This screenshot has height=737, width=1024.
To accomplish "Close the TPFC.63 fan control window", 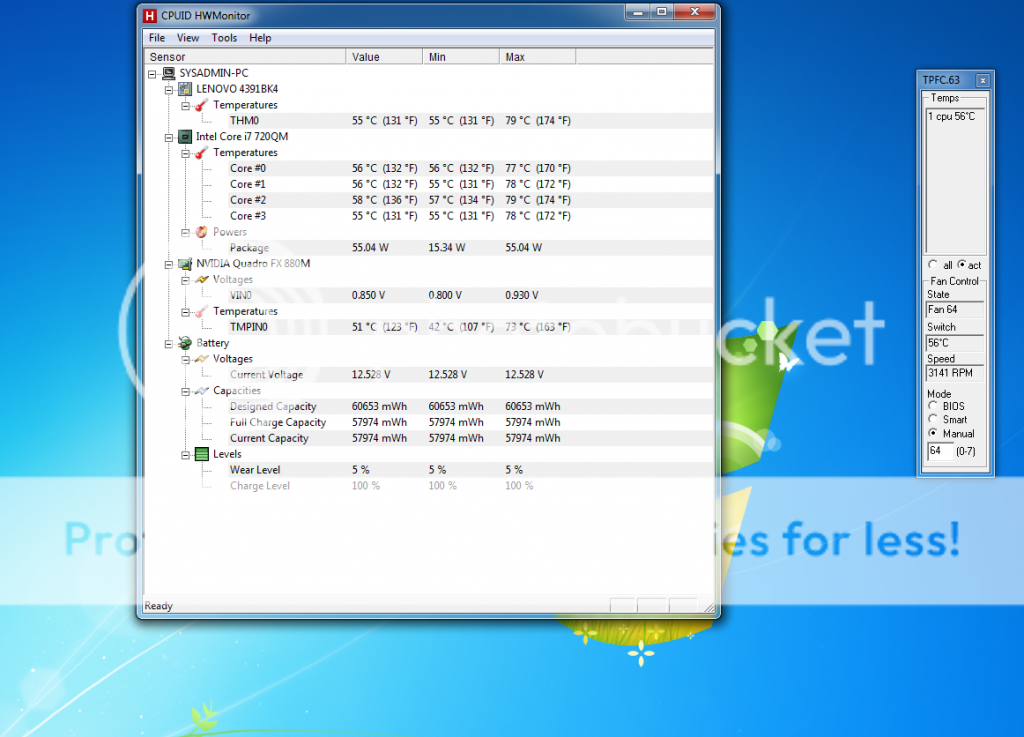I will click(x=982, y=80).
